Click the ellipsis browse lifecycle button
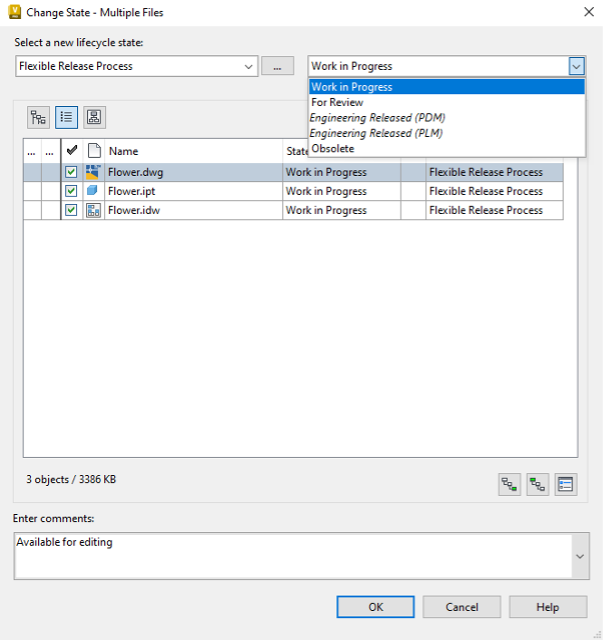The width and height of the screenshot is (604, 640). click(x=278, y=66)
